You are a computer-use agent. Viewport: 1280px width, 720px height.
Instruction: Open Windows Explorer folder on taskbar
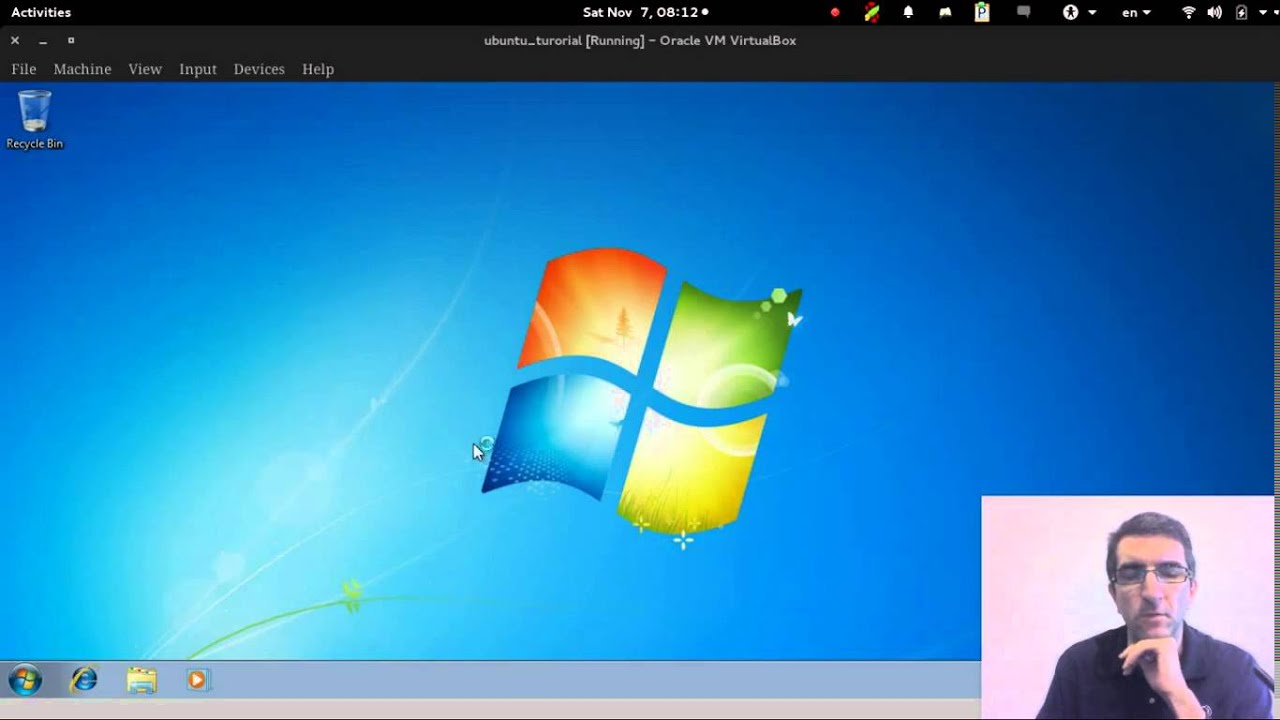[141, 681]
